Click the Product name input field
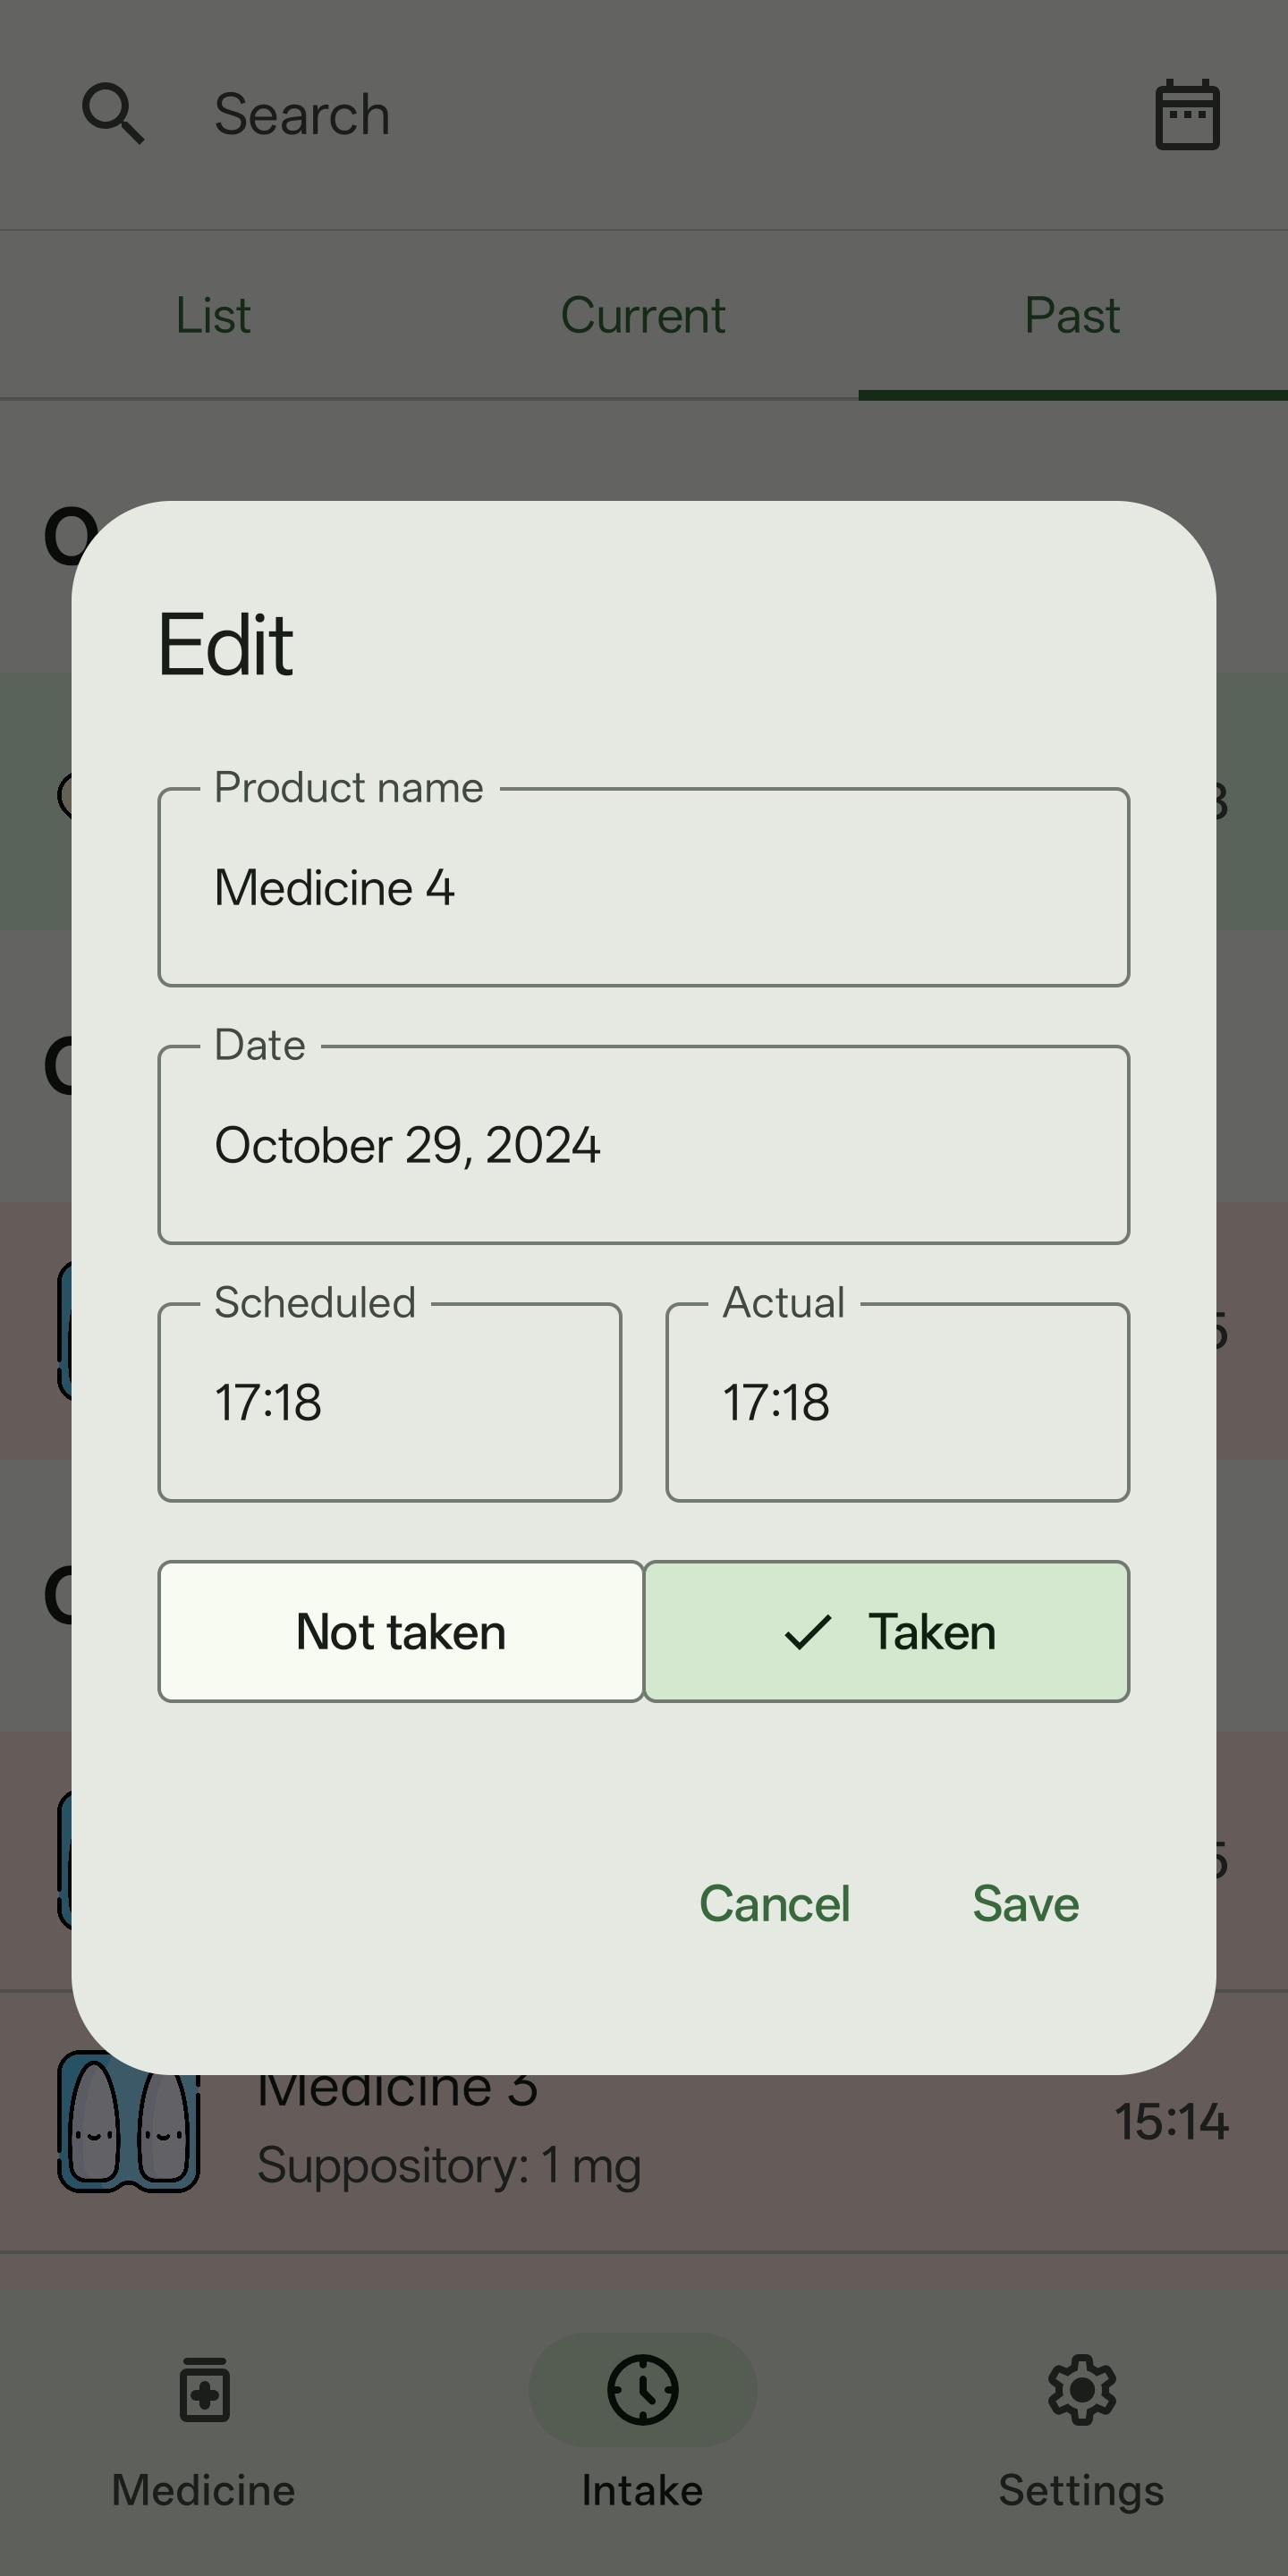1288x2576 pixels. [643, 888]
